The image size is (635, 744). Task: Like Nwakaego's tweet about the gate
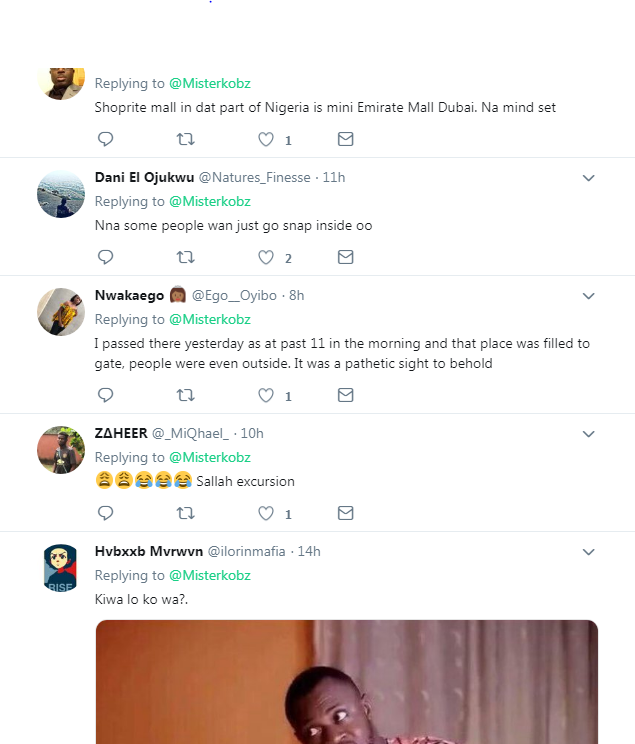click(266, 395)
